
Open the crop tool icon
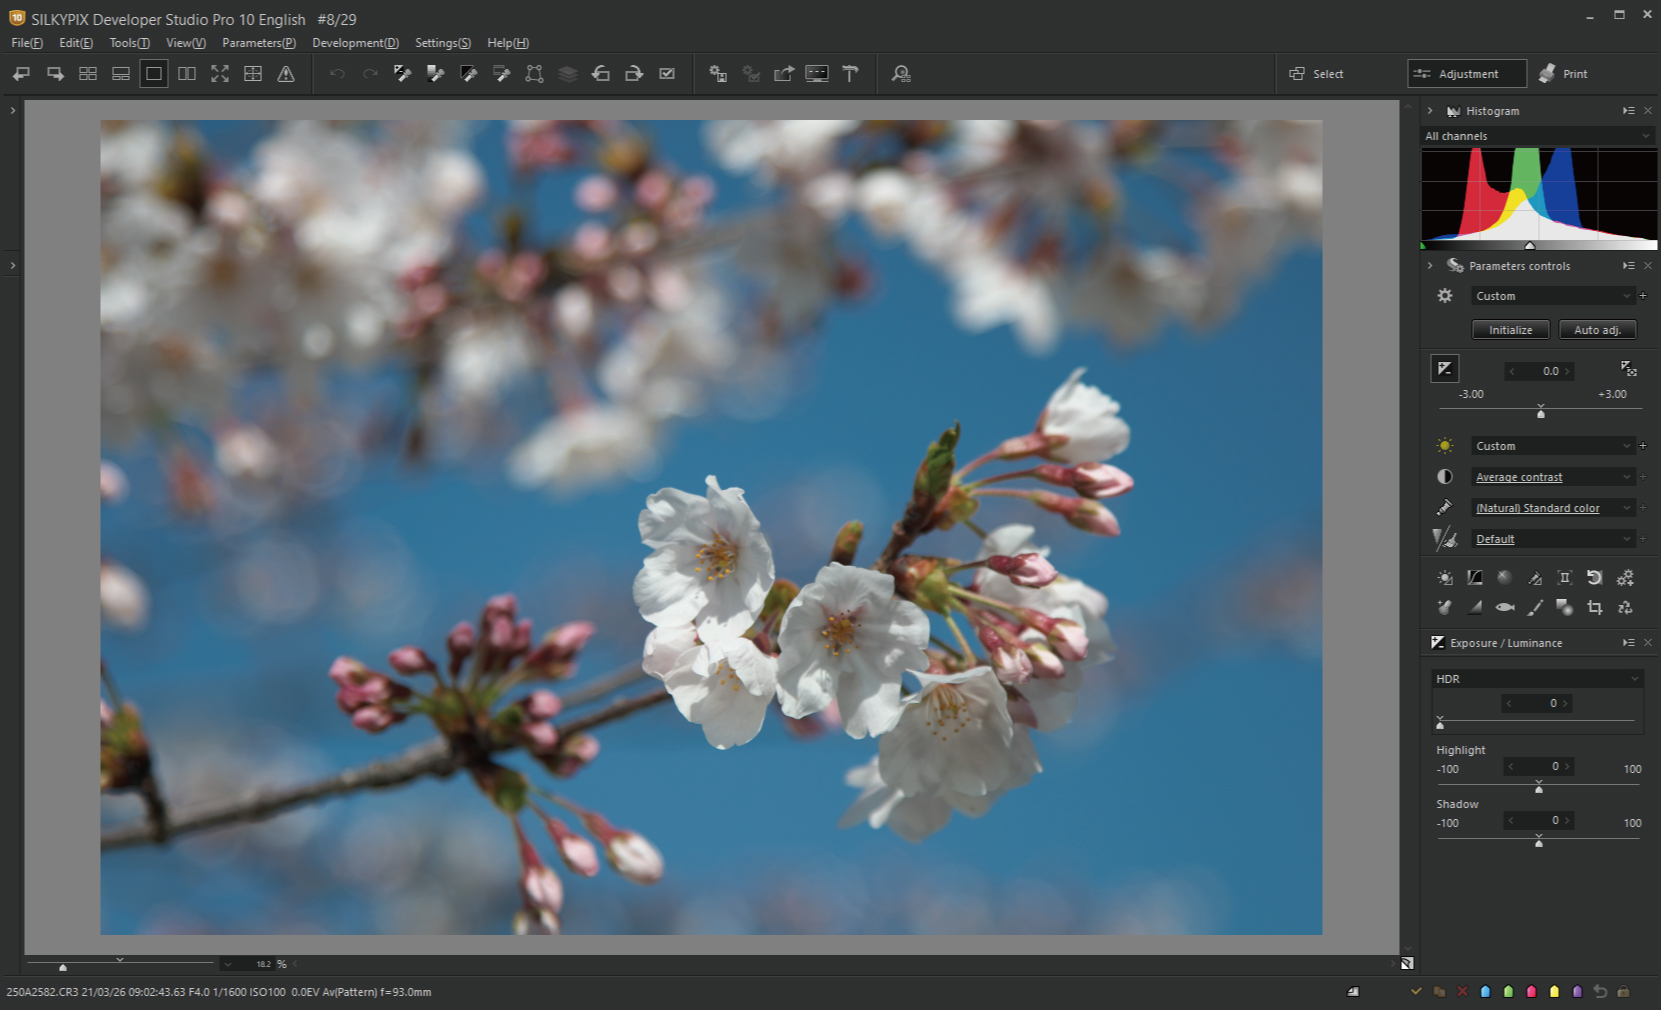coord(1595,608)
